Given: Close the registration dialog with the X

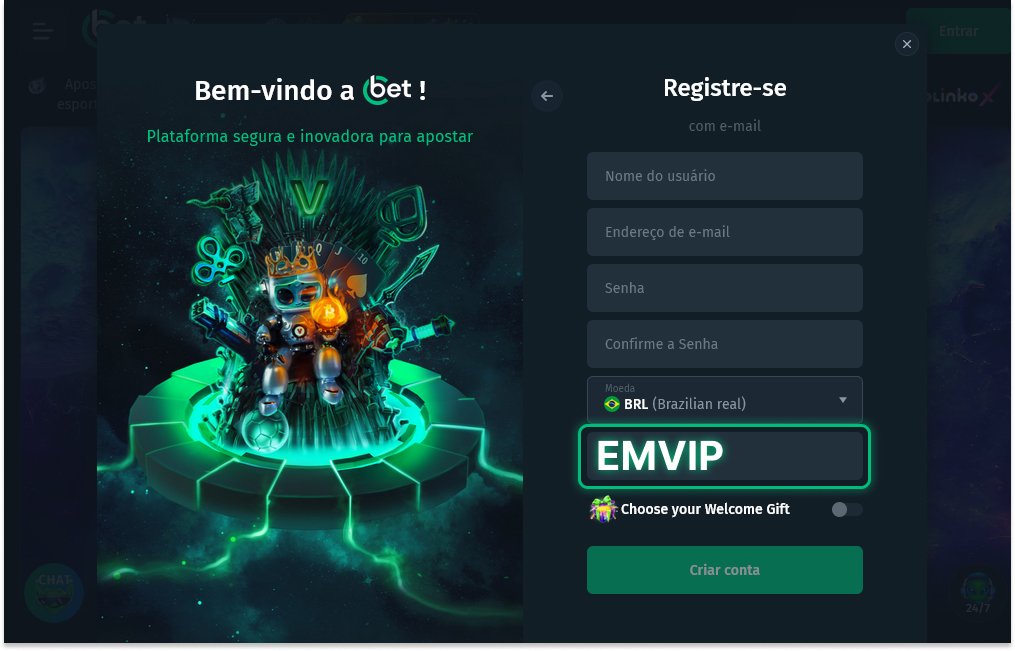Looking at the screenshot, I should tap(906, 44).
